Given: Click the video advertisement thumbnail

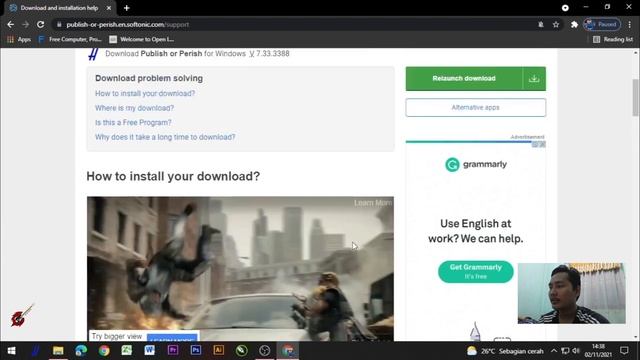Looking at the screenshot, I should point(240,269).
